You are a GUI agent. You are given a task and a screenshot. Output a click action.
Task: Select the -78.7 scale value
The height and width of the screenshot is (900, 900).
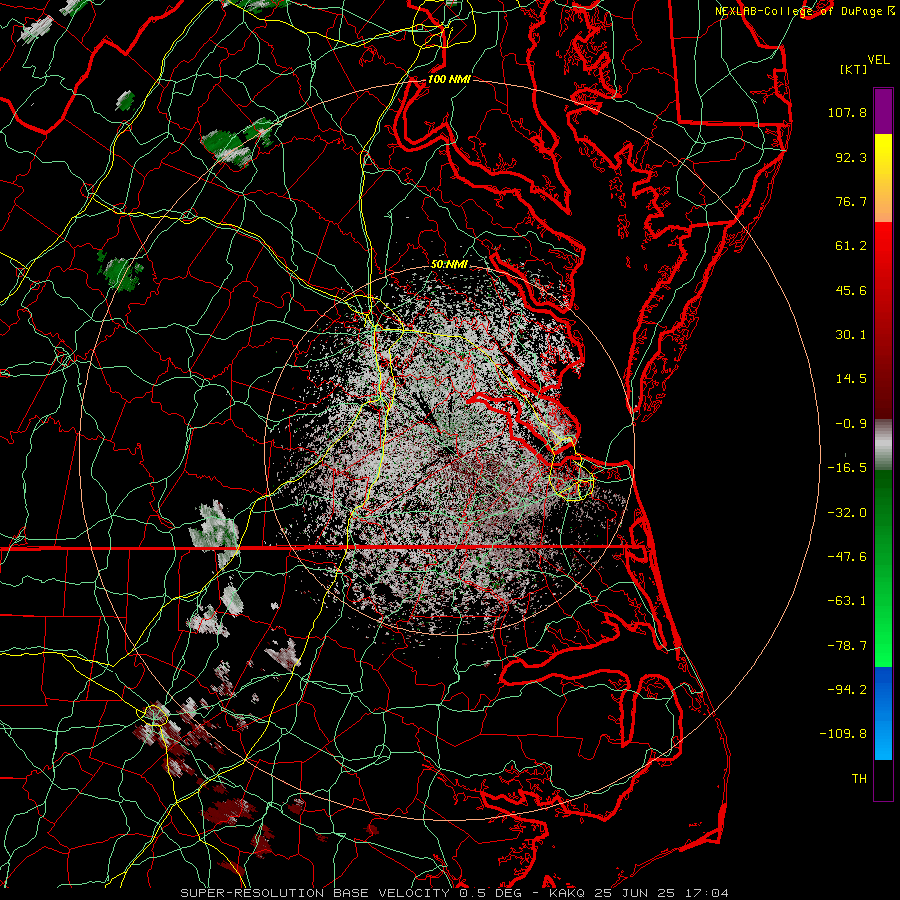coord(847,646)
